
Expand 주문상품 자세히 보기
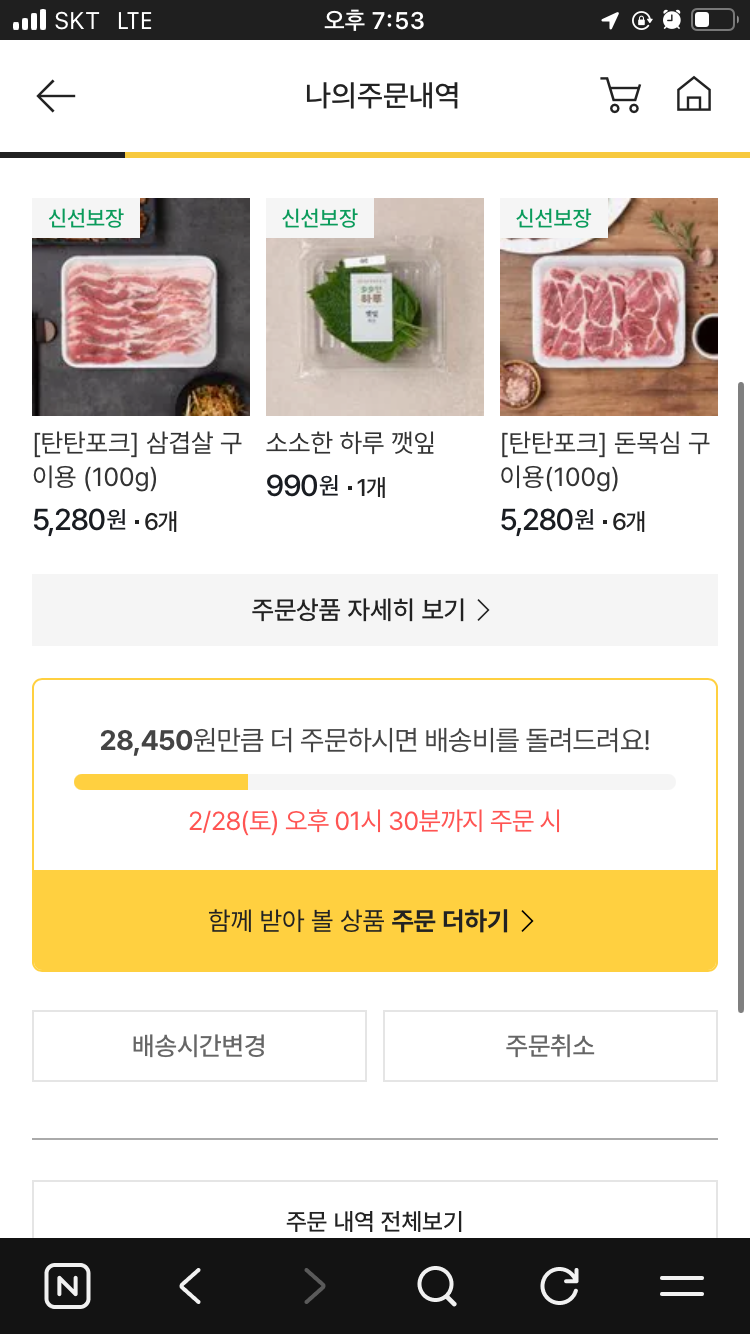point(375,610)
